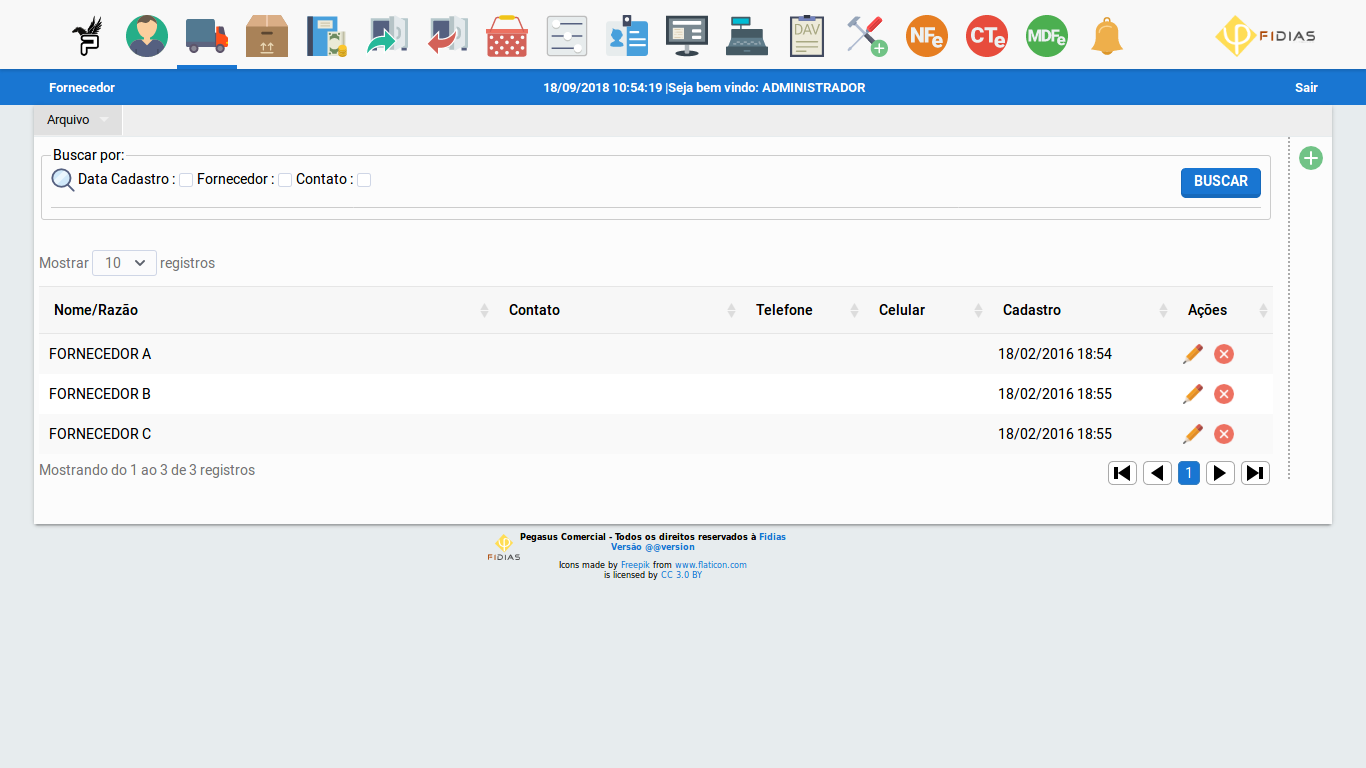The image size is (1366, 768).
Task: Add a new supplier with green plus
Action: tap(1310, 158)
